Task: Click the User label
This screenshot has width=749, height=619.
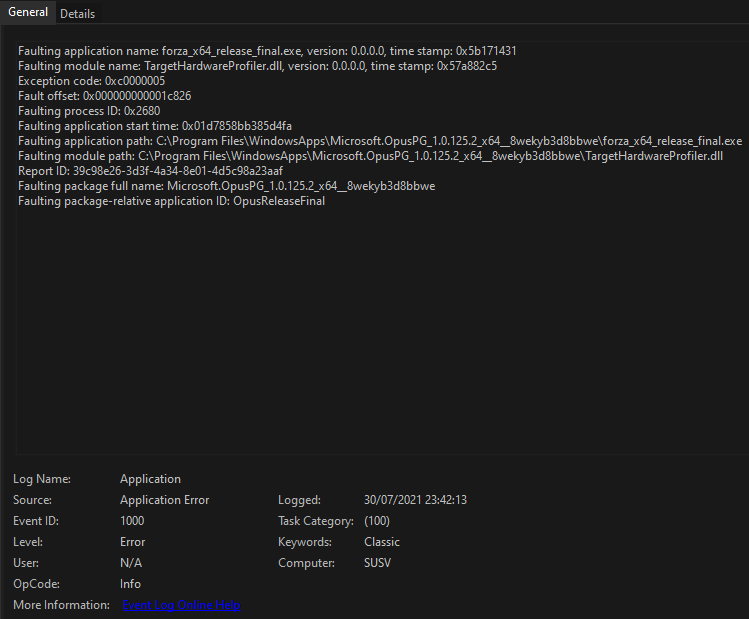Action: (26, 563)
